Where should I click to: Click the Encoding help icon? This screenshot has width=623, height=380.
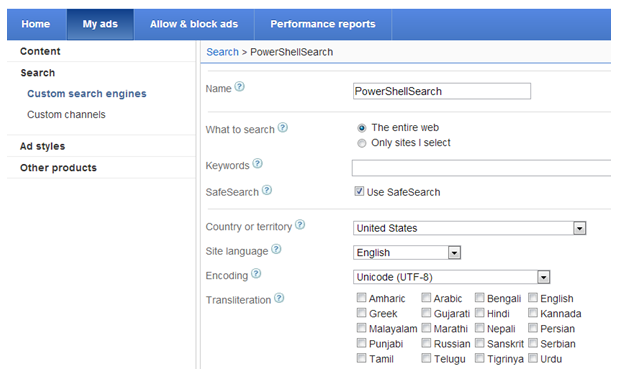pos(256,273)
